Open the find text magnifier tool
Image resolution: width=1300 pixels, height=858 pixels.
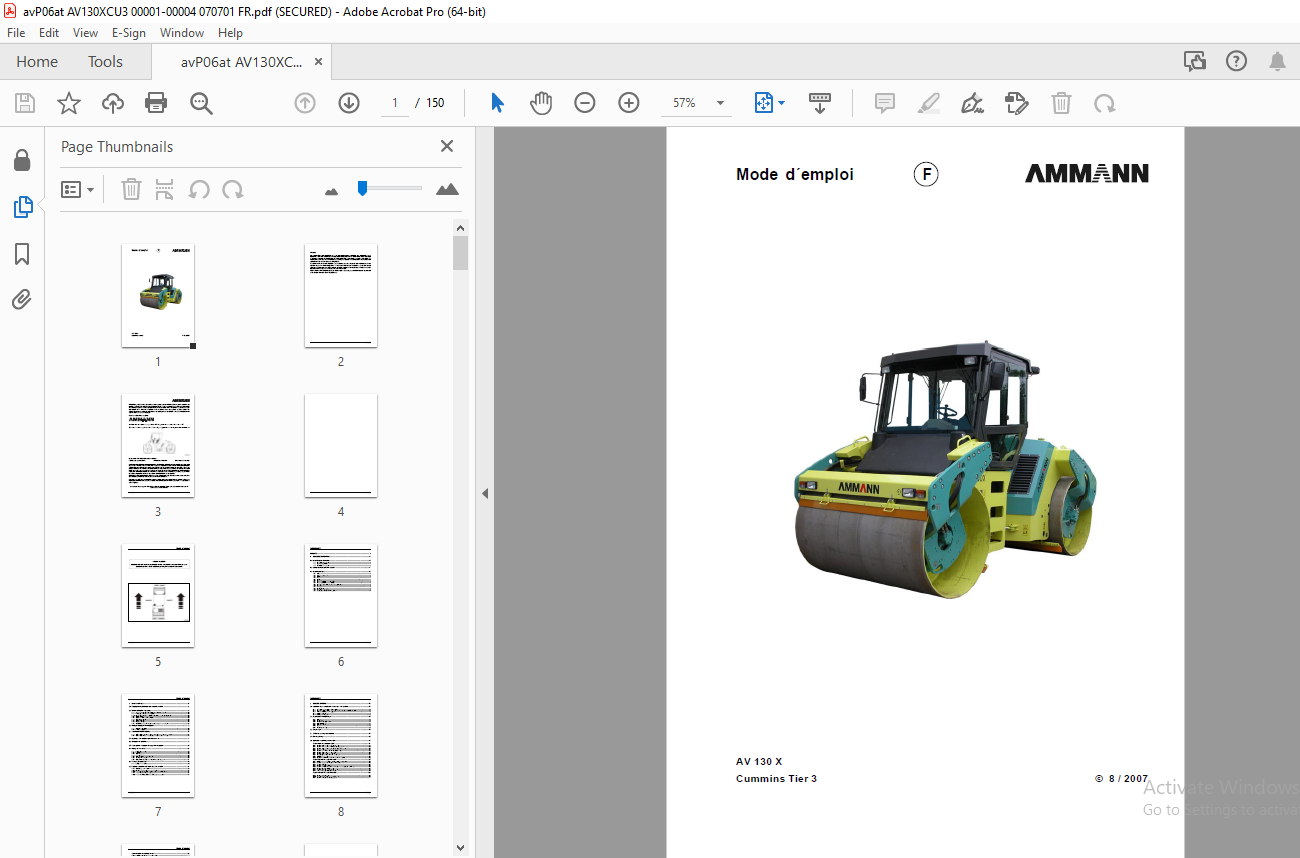coord(201,103)
